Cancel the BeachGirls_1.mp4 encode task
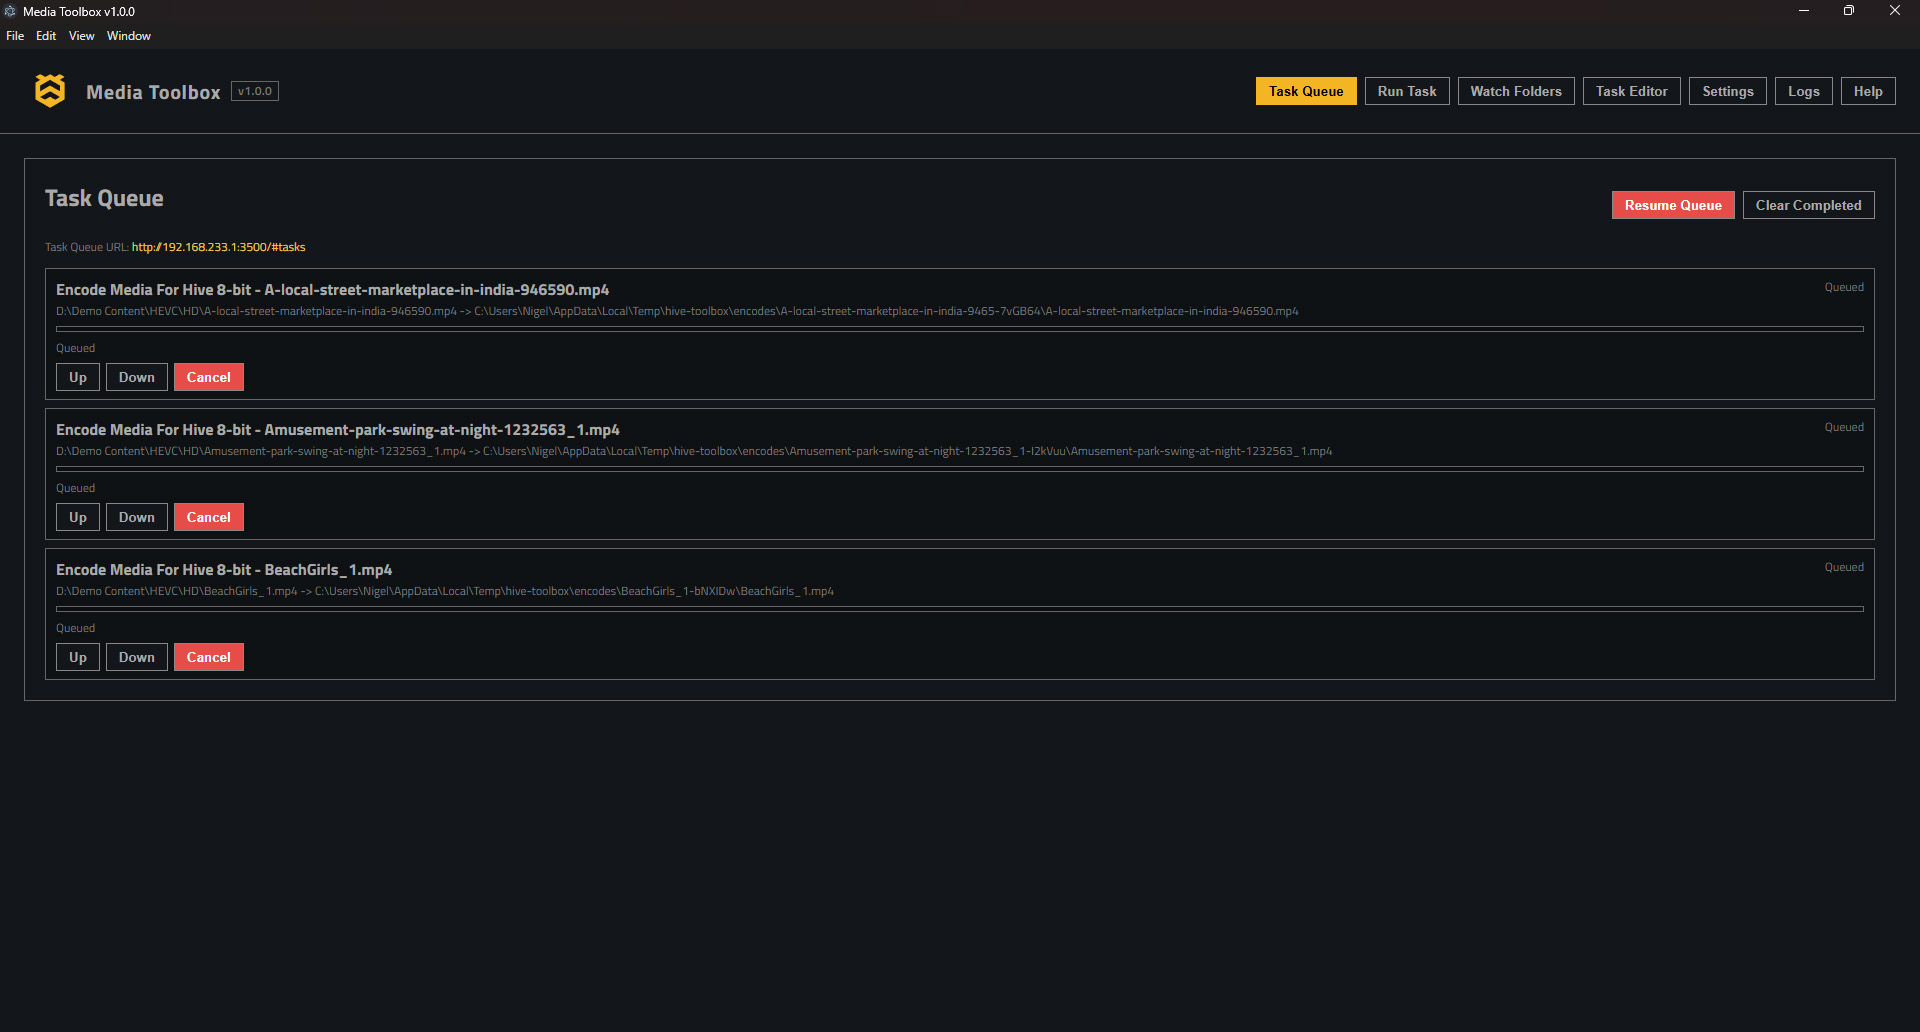This screenshot has height=1032, width=1920. 208,657
